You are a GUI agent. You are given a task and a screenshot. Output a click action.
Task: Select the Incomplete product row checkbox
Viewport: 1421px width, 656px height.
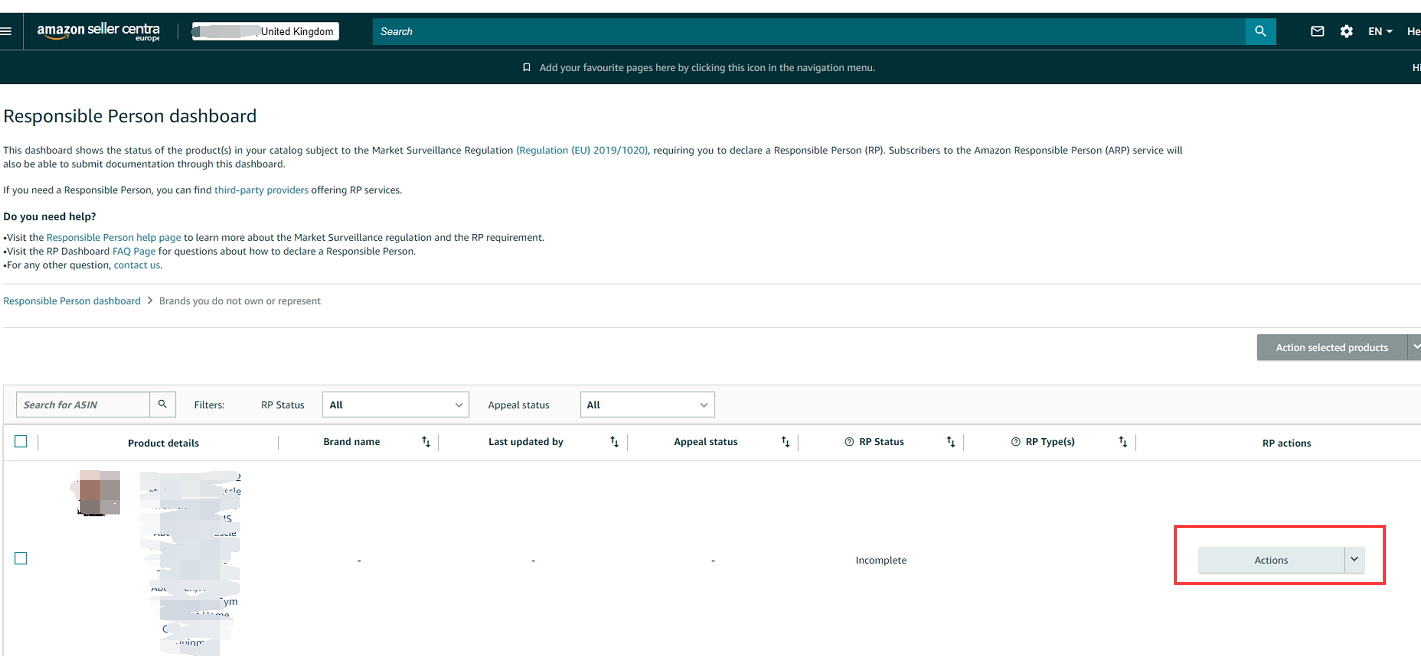coord(21,558)
